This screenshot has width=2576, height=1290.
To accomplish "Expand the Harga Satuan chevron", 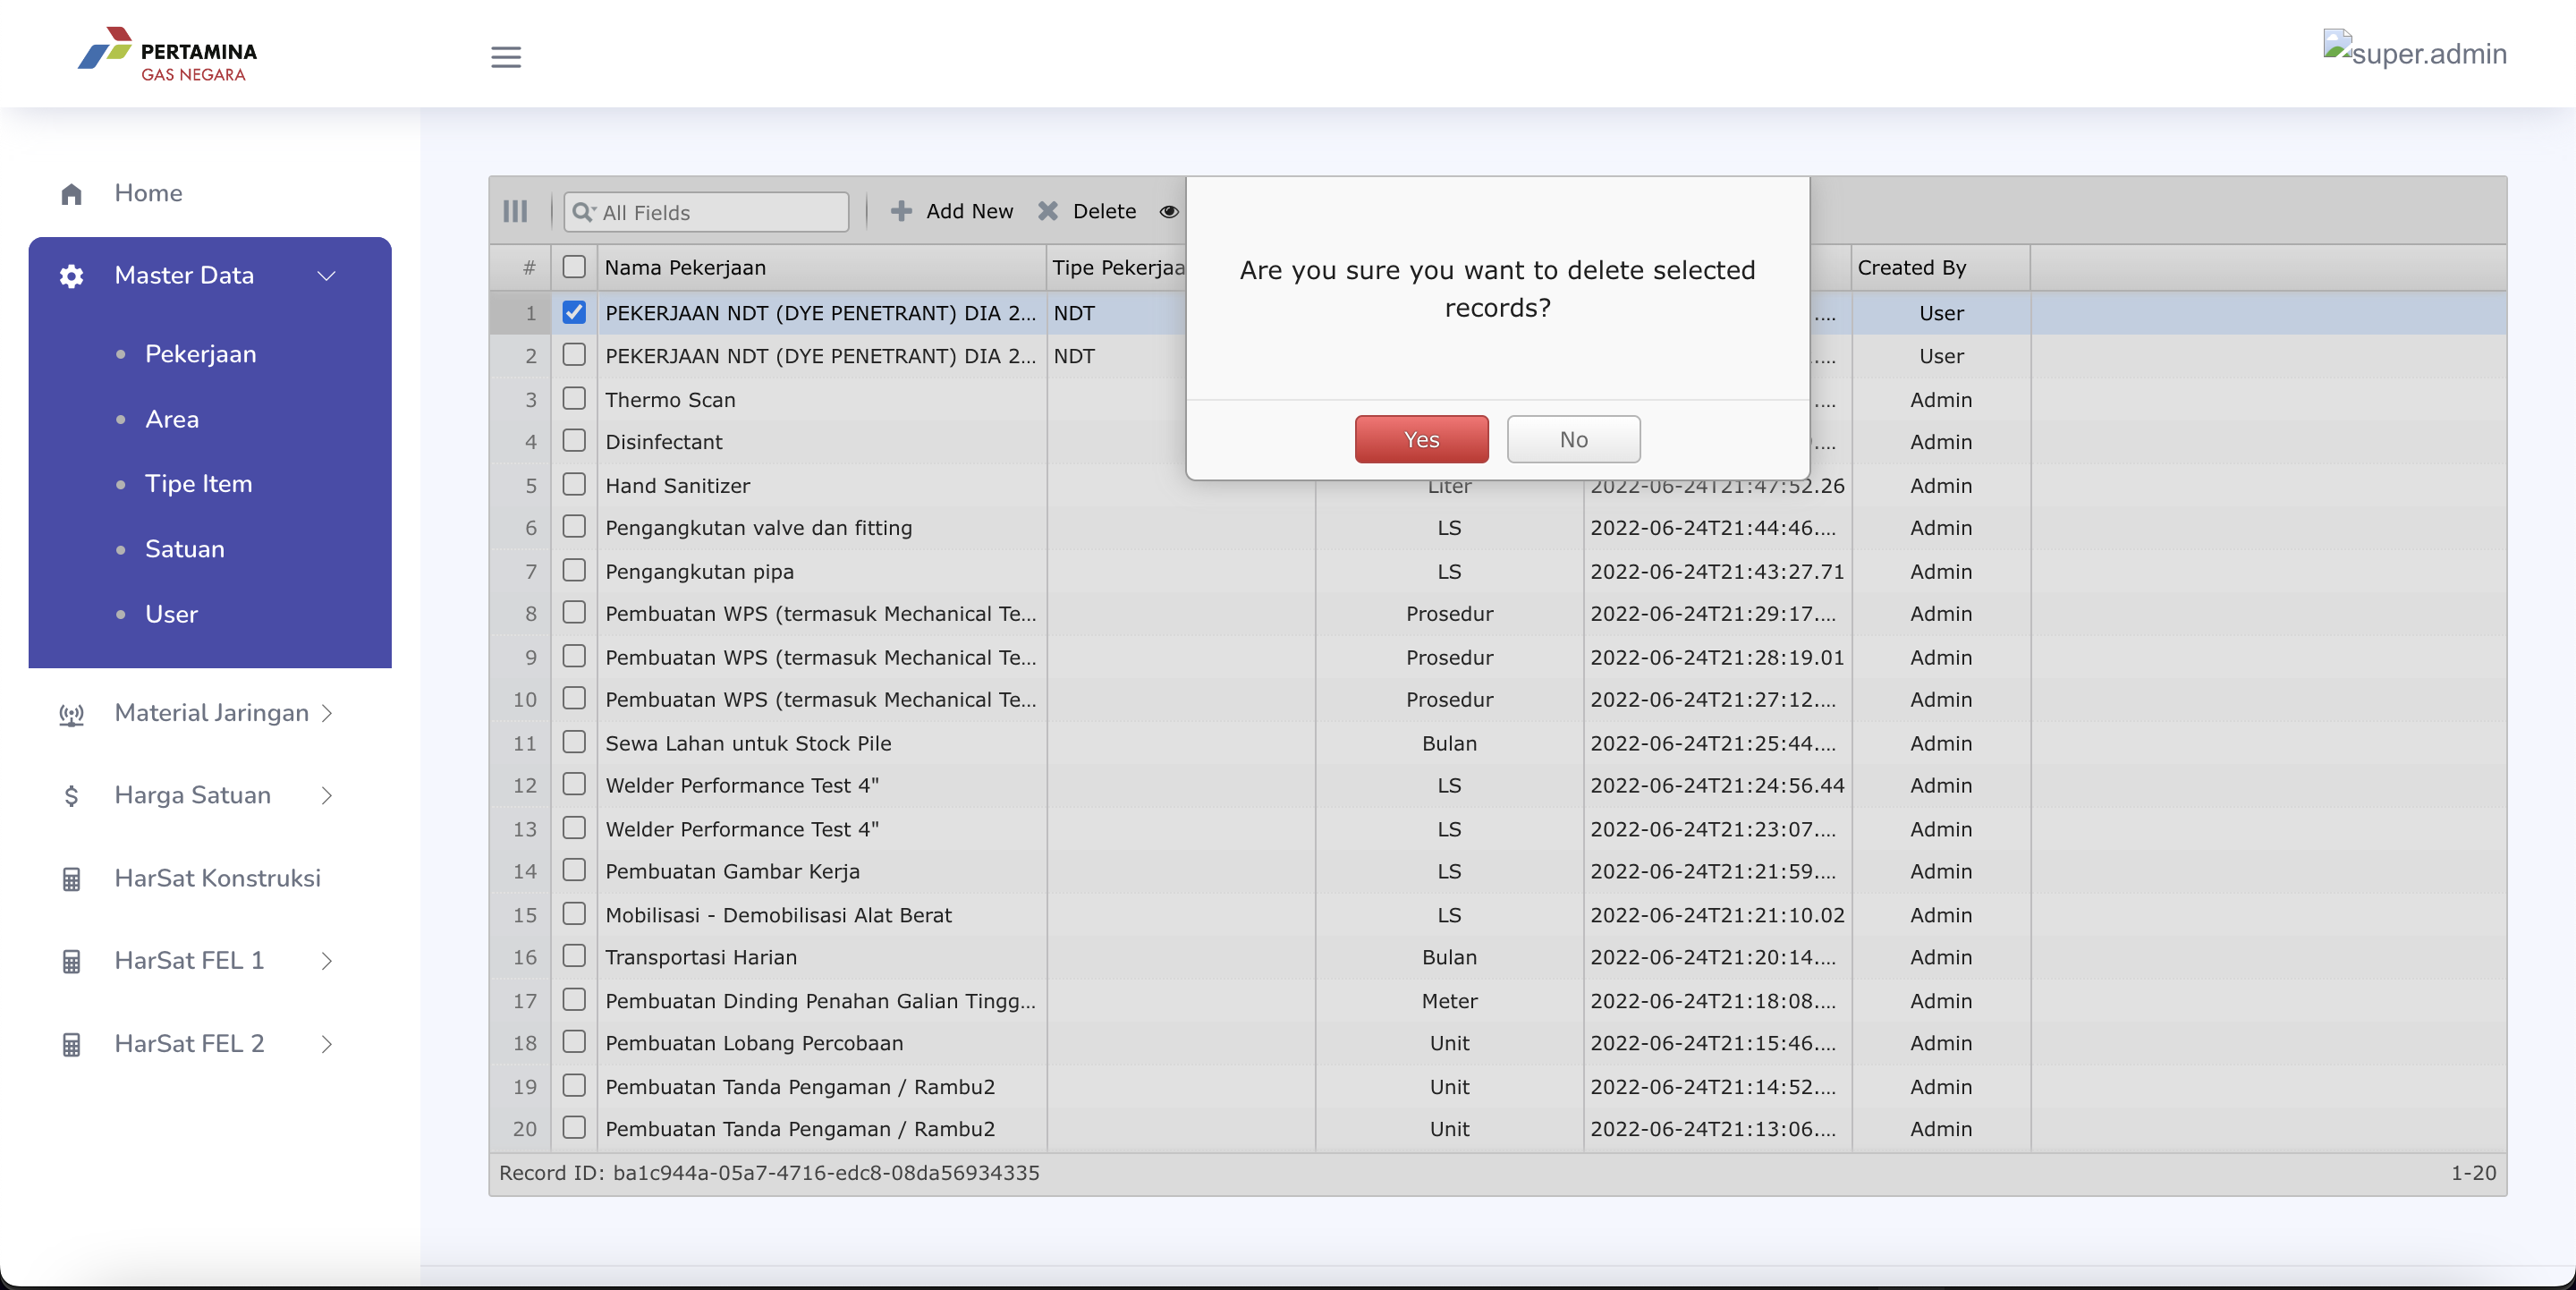I will [326, 796].
